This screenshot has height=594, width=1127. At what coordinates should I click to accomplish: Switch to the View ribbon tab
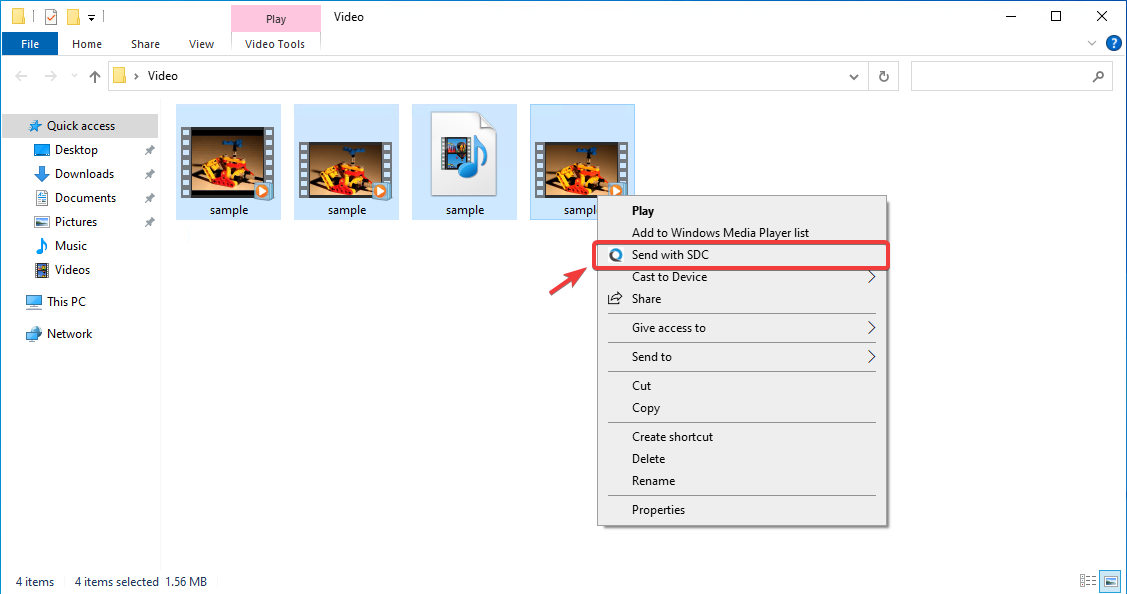(201, 43)
